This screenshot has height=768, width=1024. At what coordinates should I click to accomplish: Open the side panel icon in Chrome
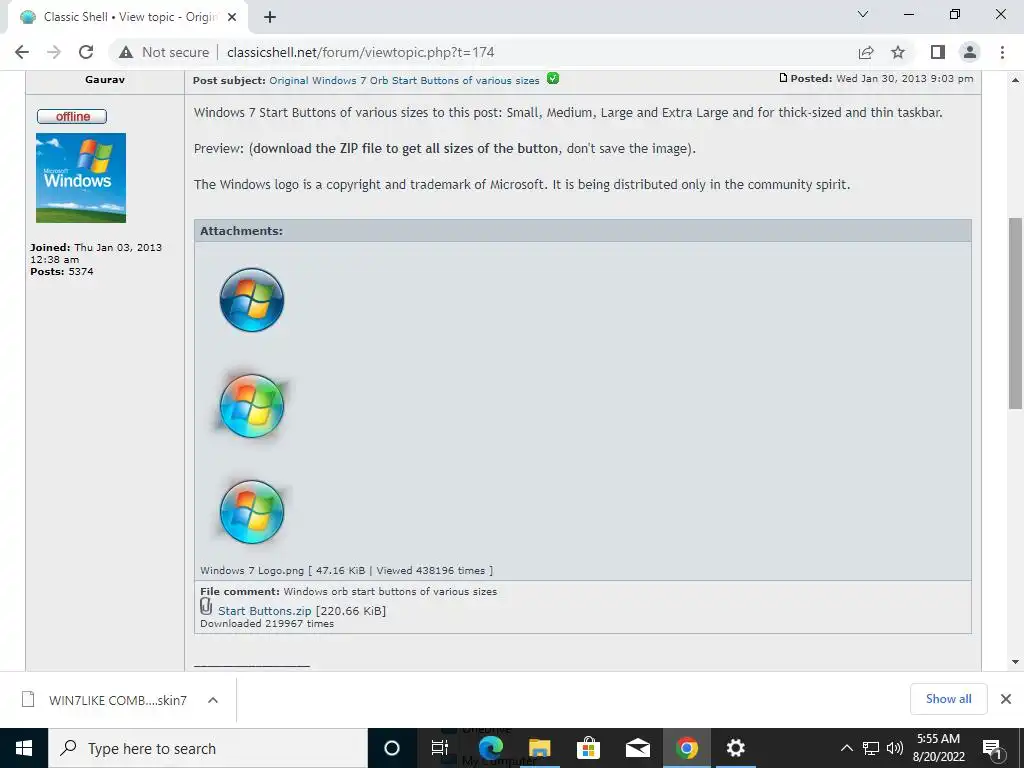tap(938, 52)
